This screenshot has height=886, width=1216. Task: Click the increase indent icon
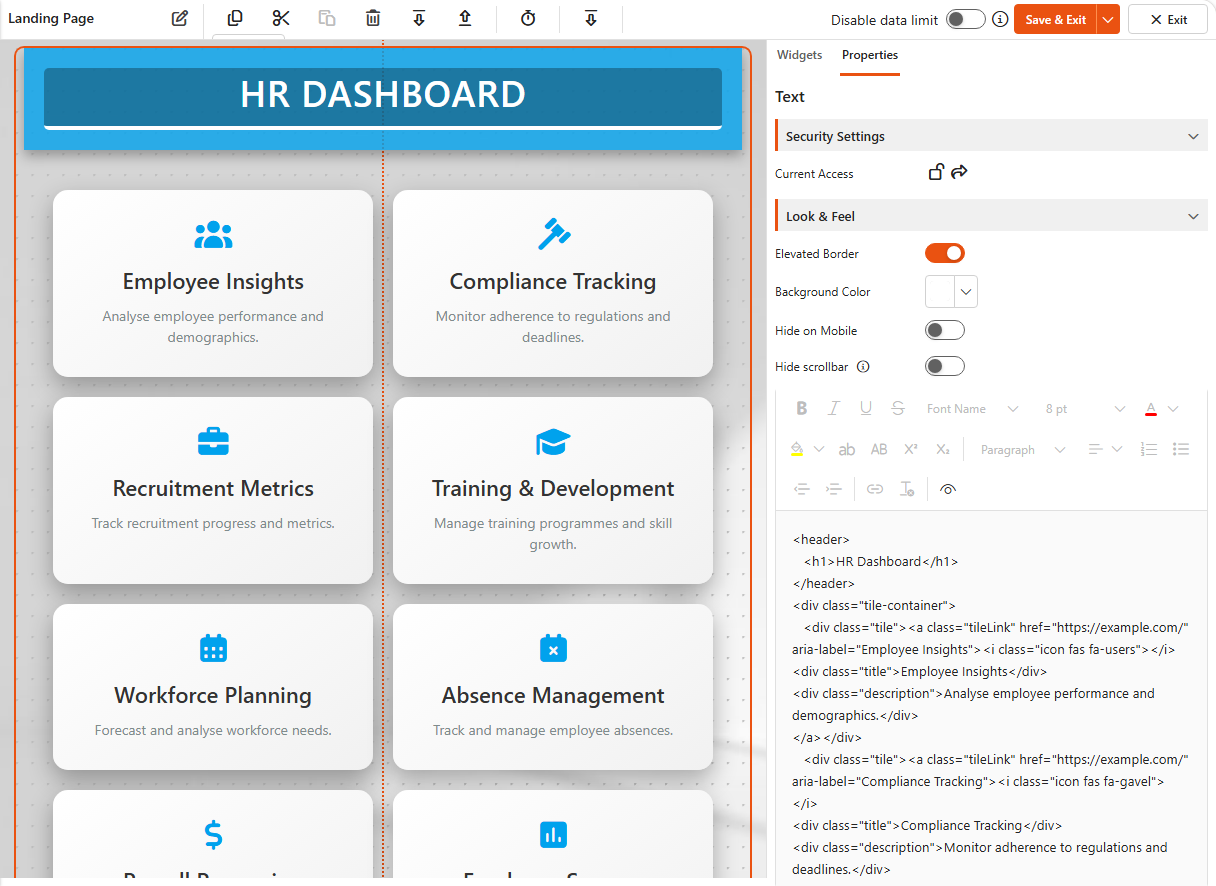(834, 489)
